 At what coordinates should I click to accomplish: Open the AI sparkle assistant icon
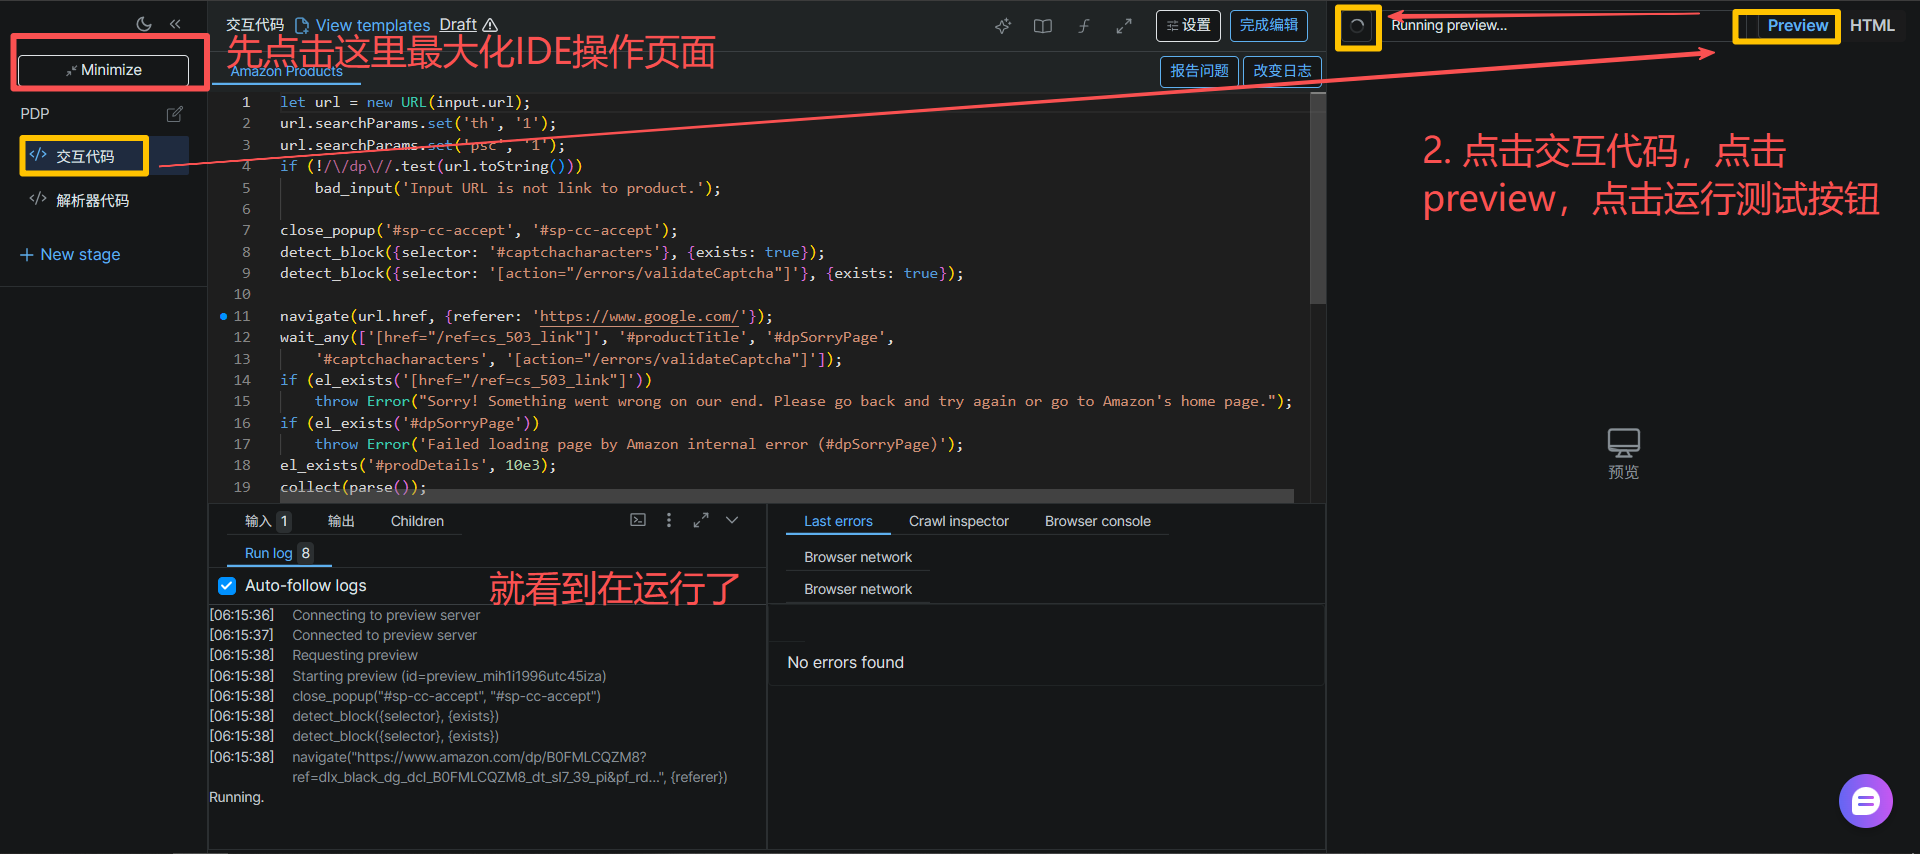1003,26
